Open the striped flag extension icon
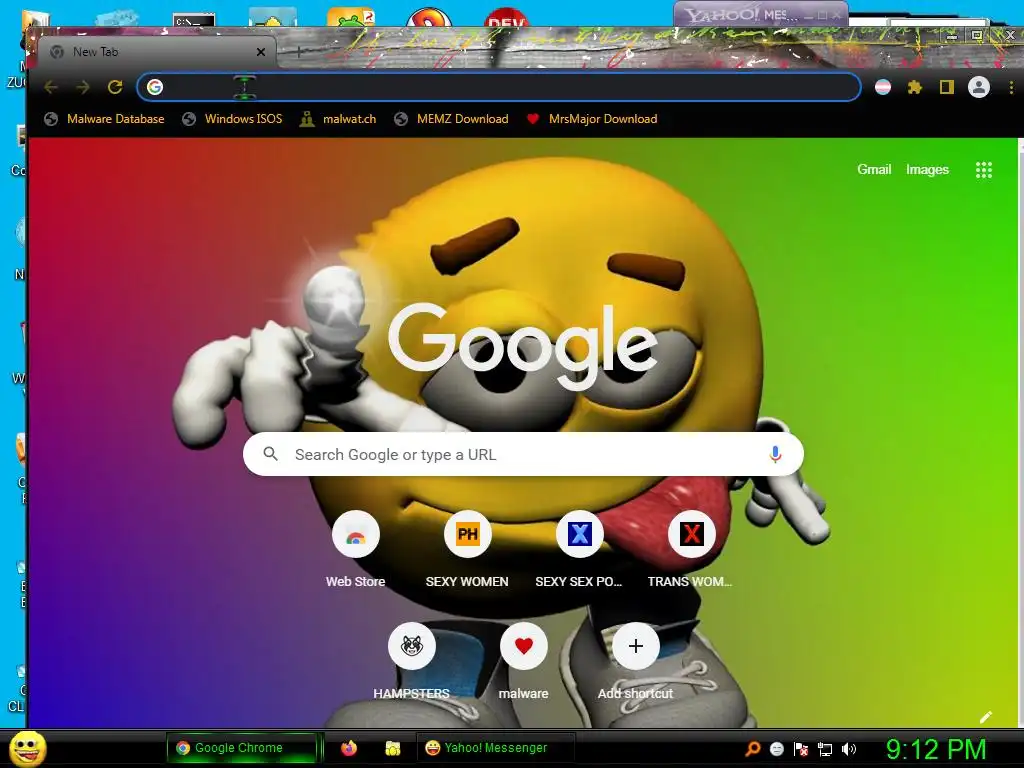 point(883,87)
